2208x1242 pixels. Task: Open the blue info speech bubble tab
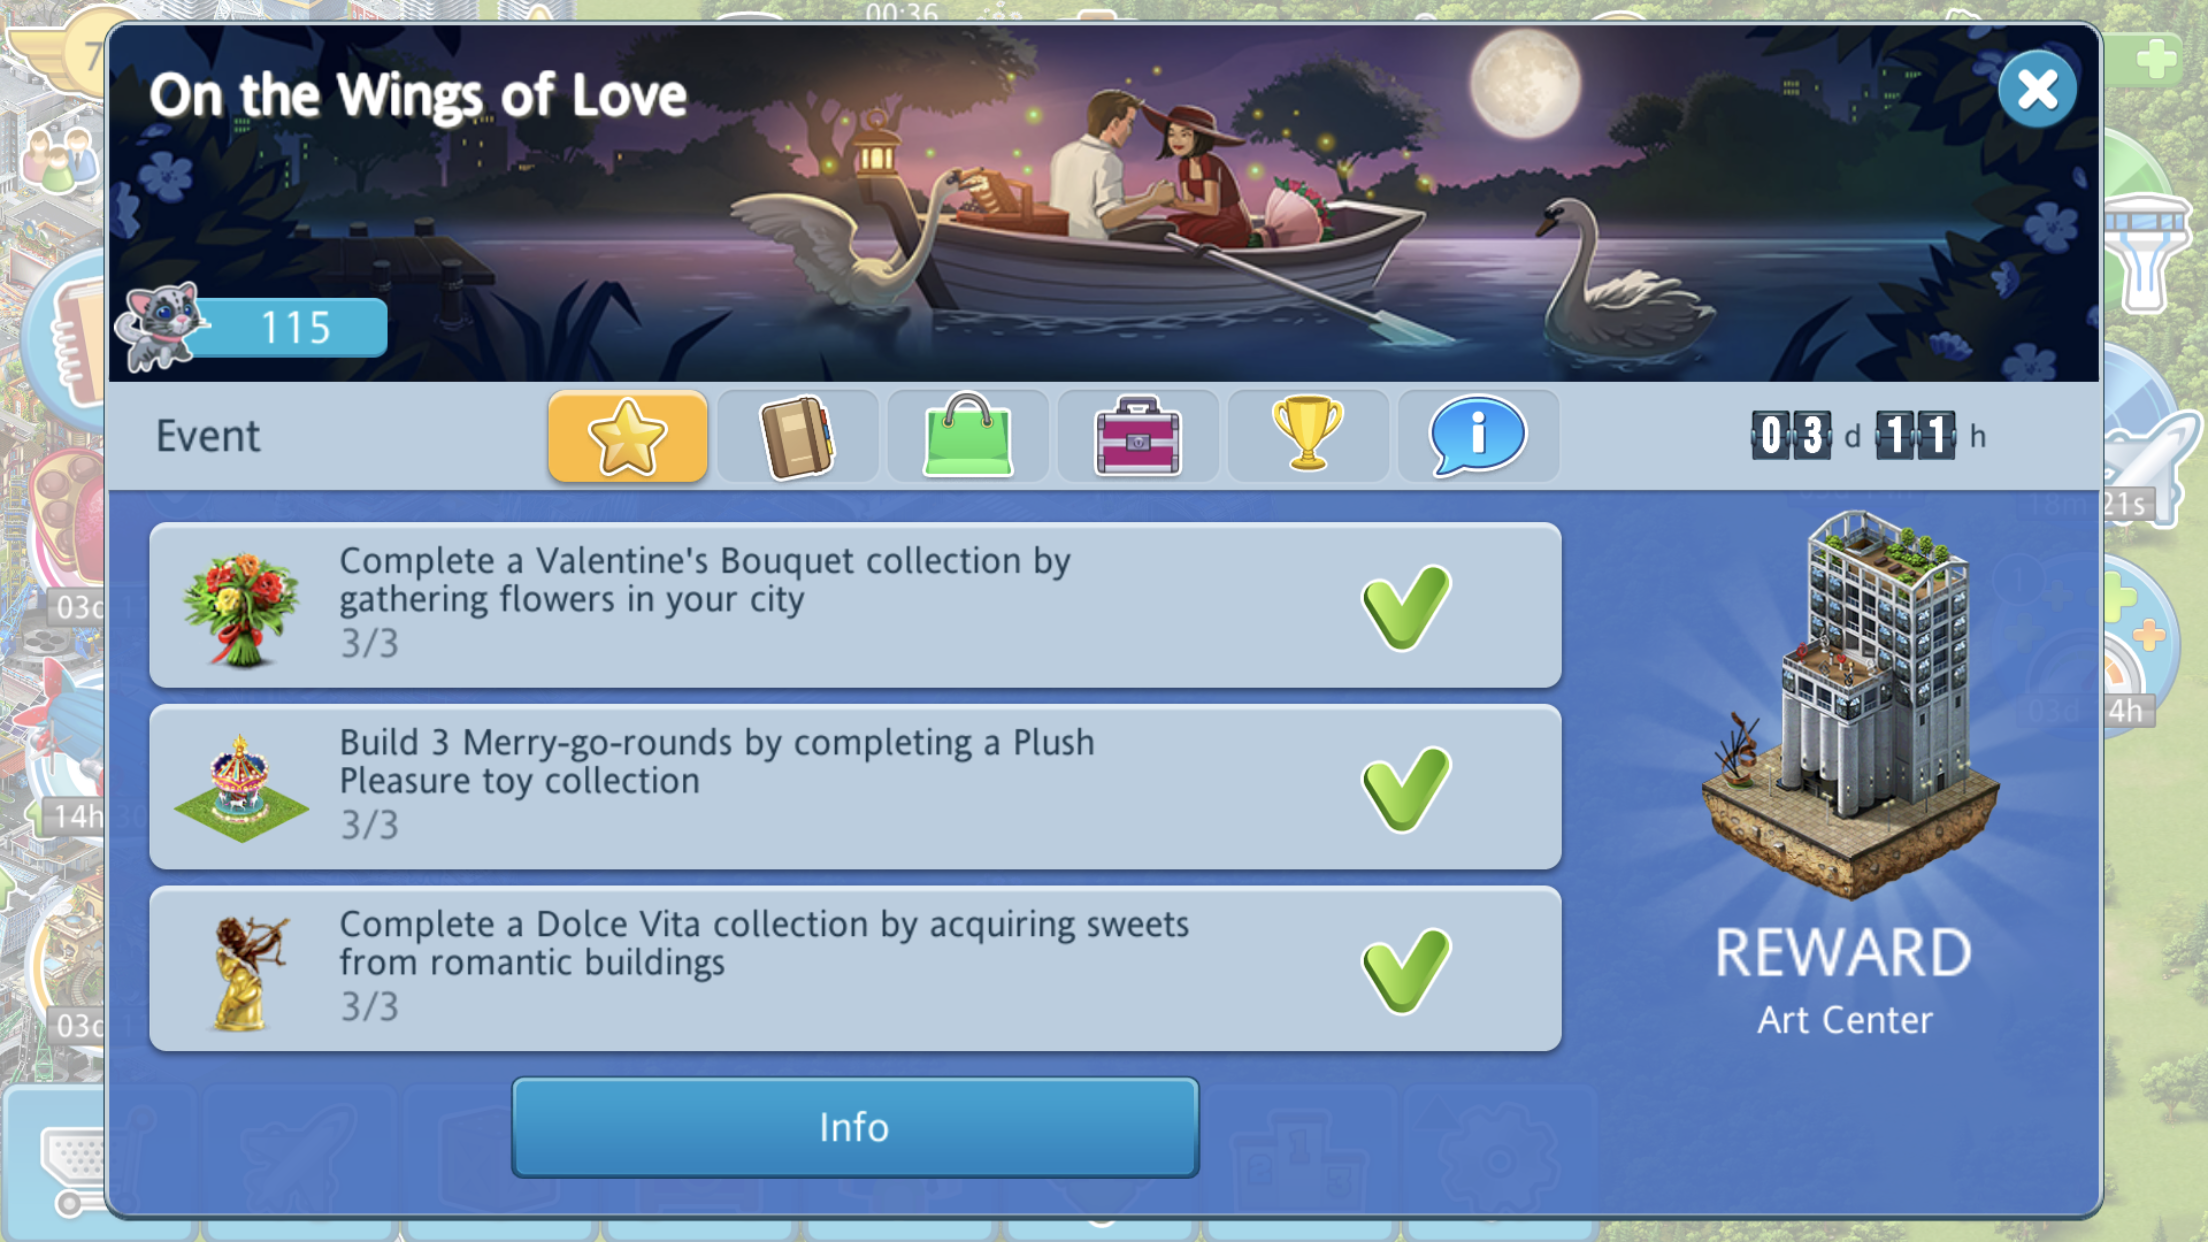pos(1478,436)
